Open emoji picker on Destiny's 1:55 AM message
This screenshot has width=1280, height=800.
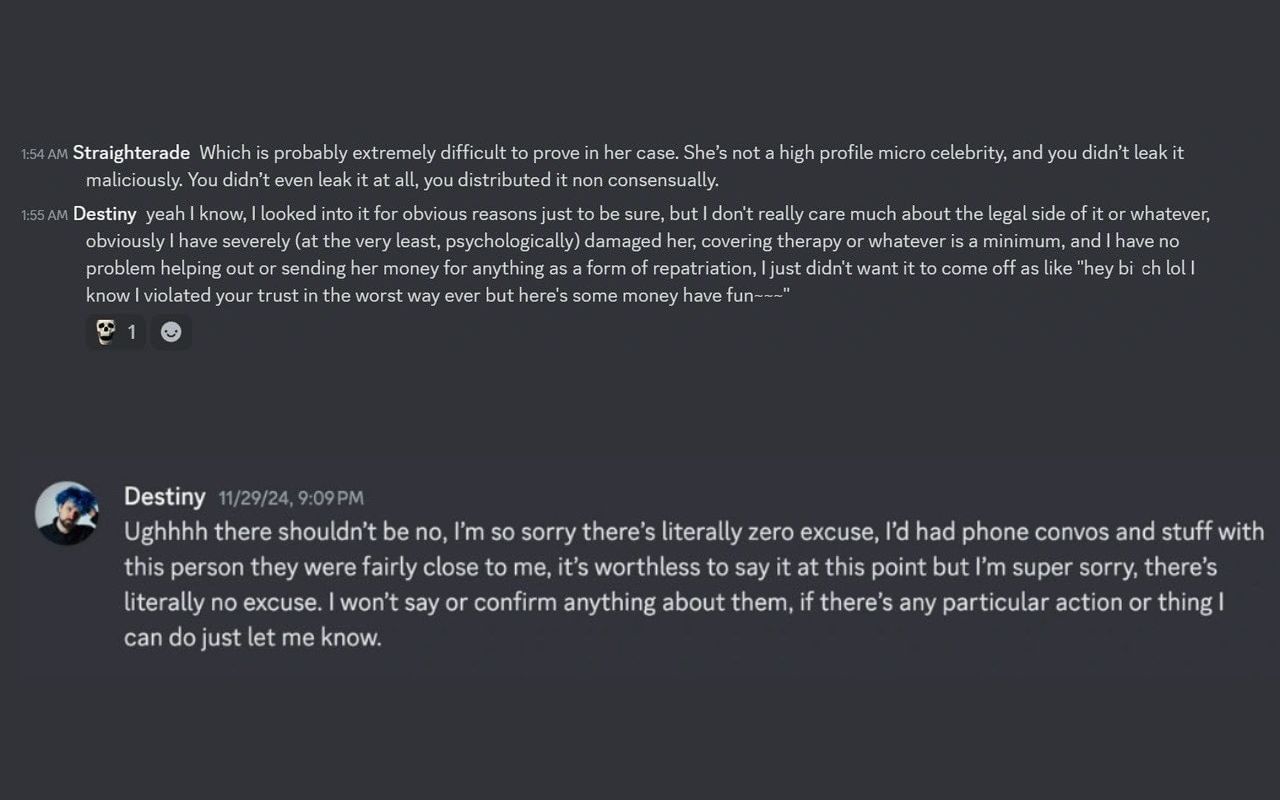click(x=171, y=332)
